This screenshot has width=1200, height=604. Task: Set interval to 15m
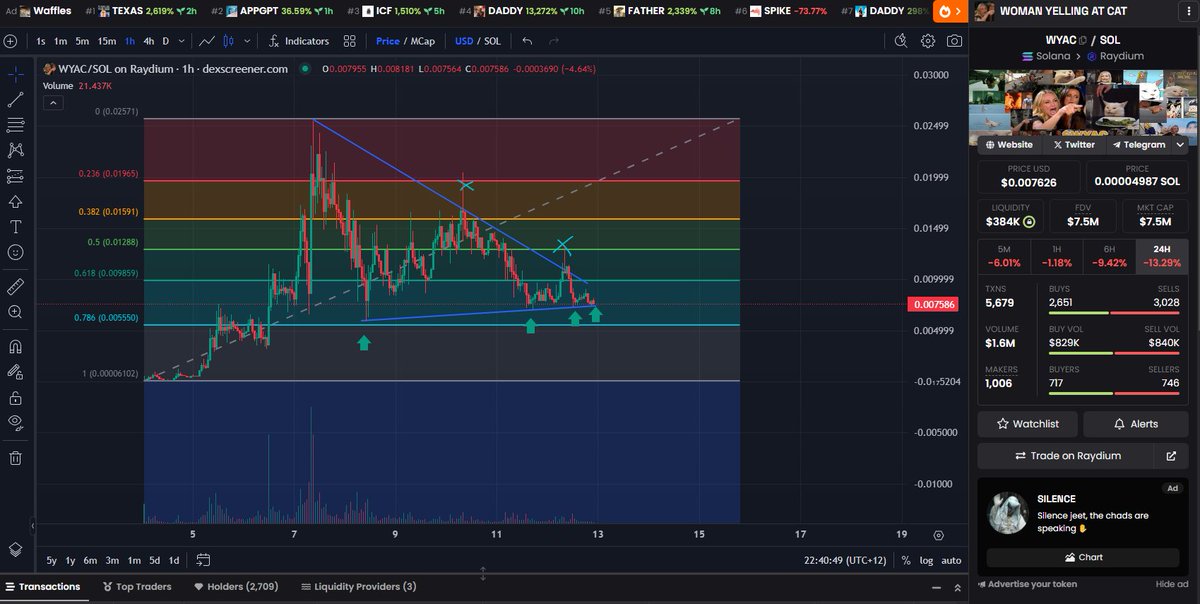[106, 41]
